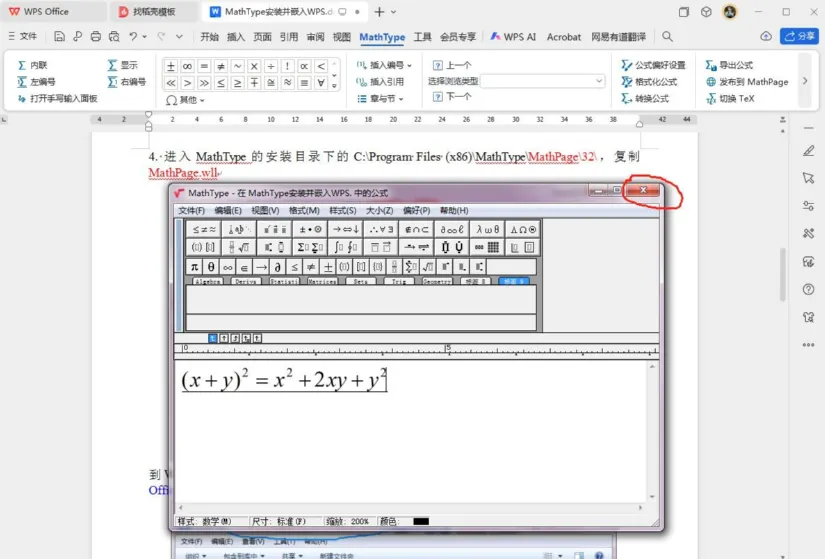Insert right-numbered equation 右编号

[x=127, y=82]
